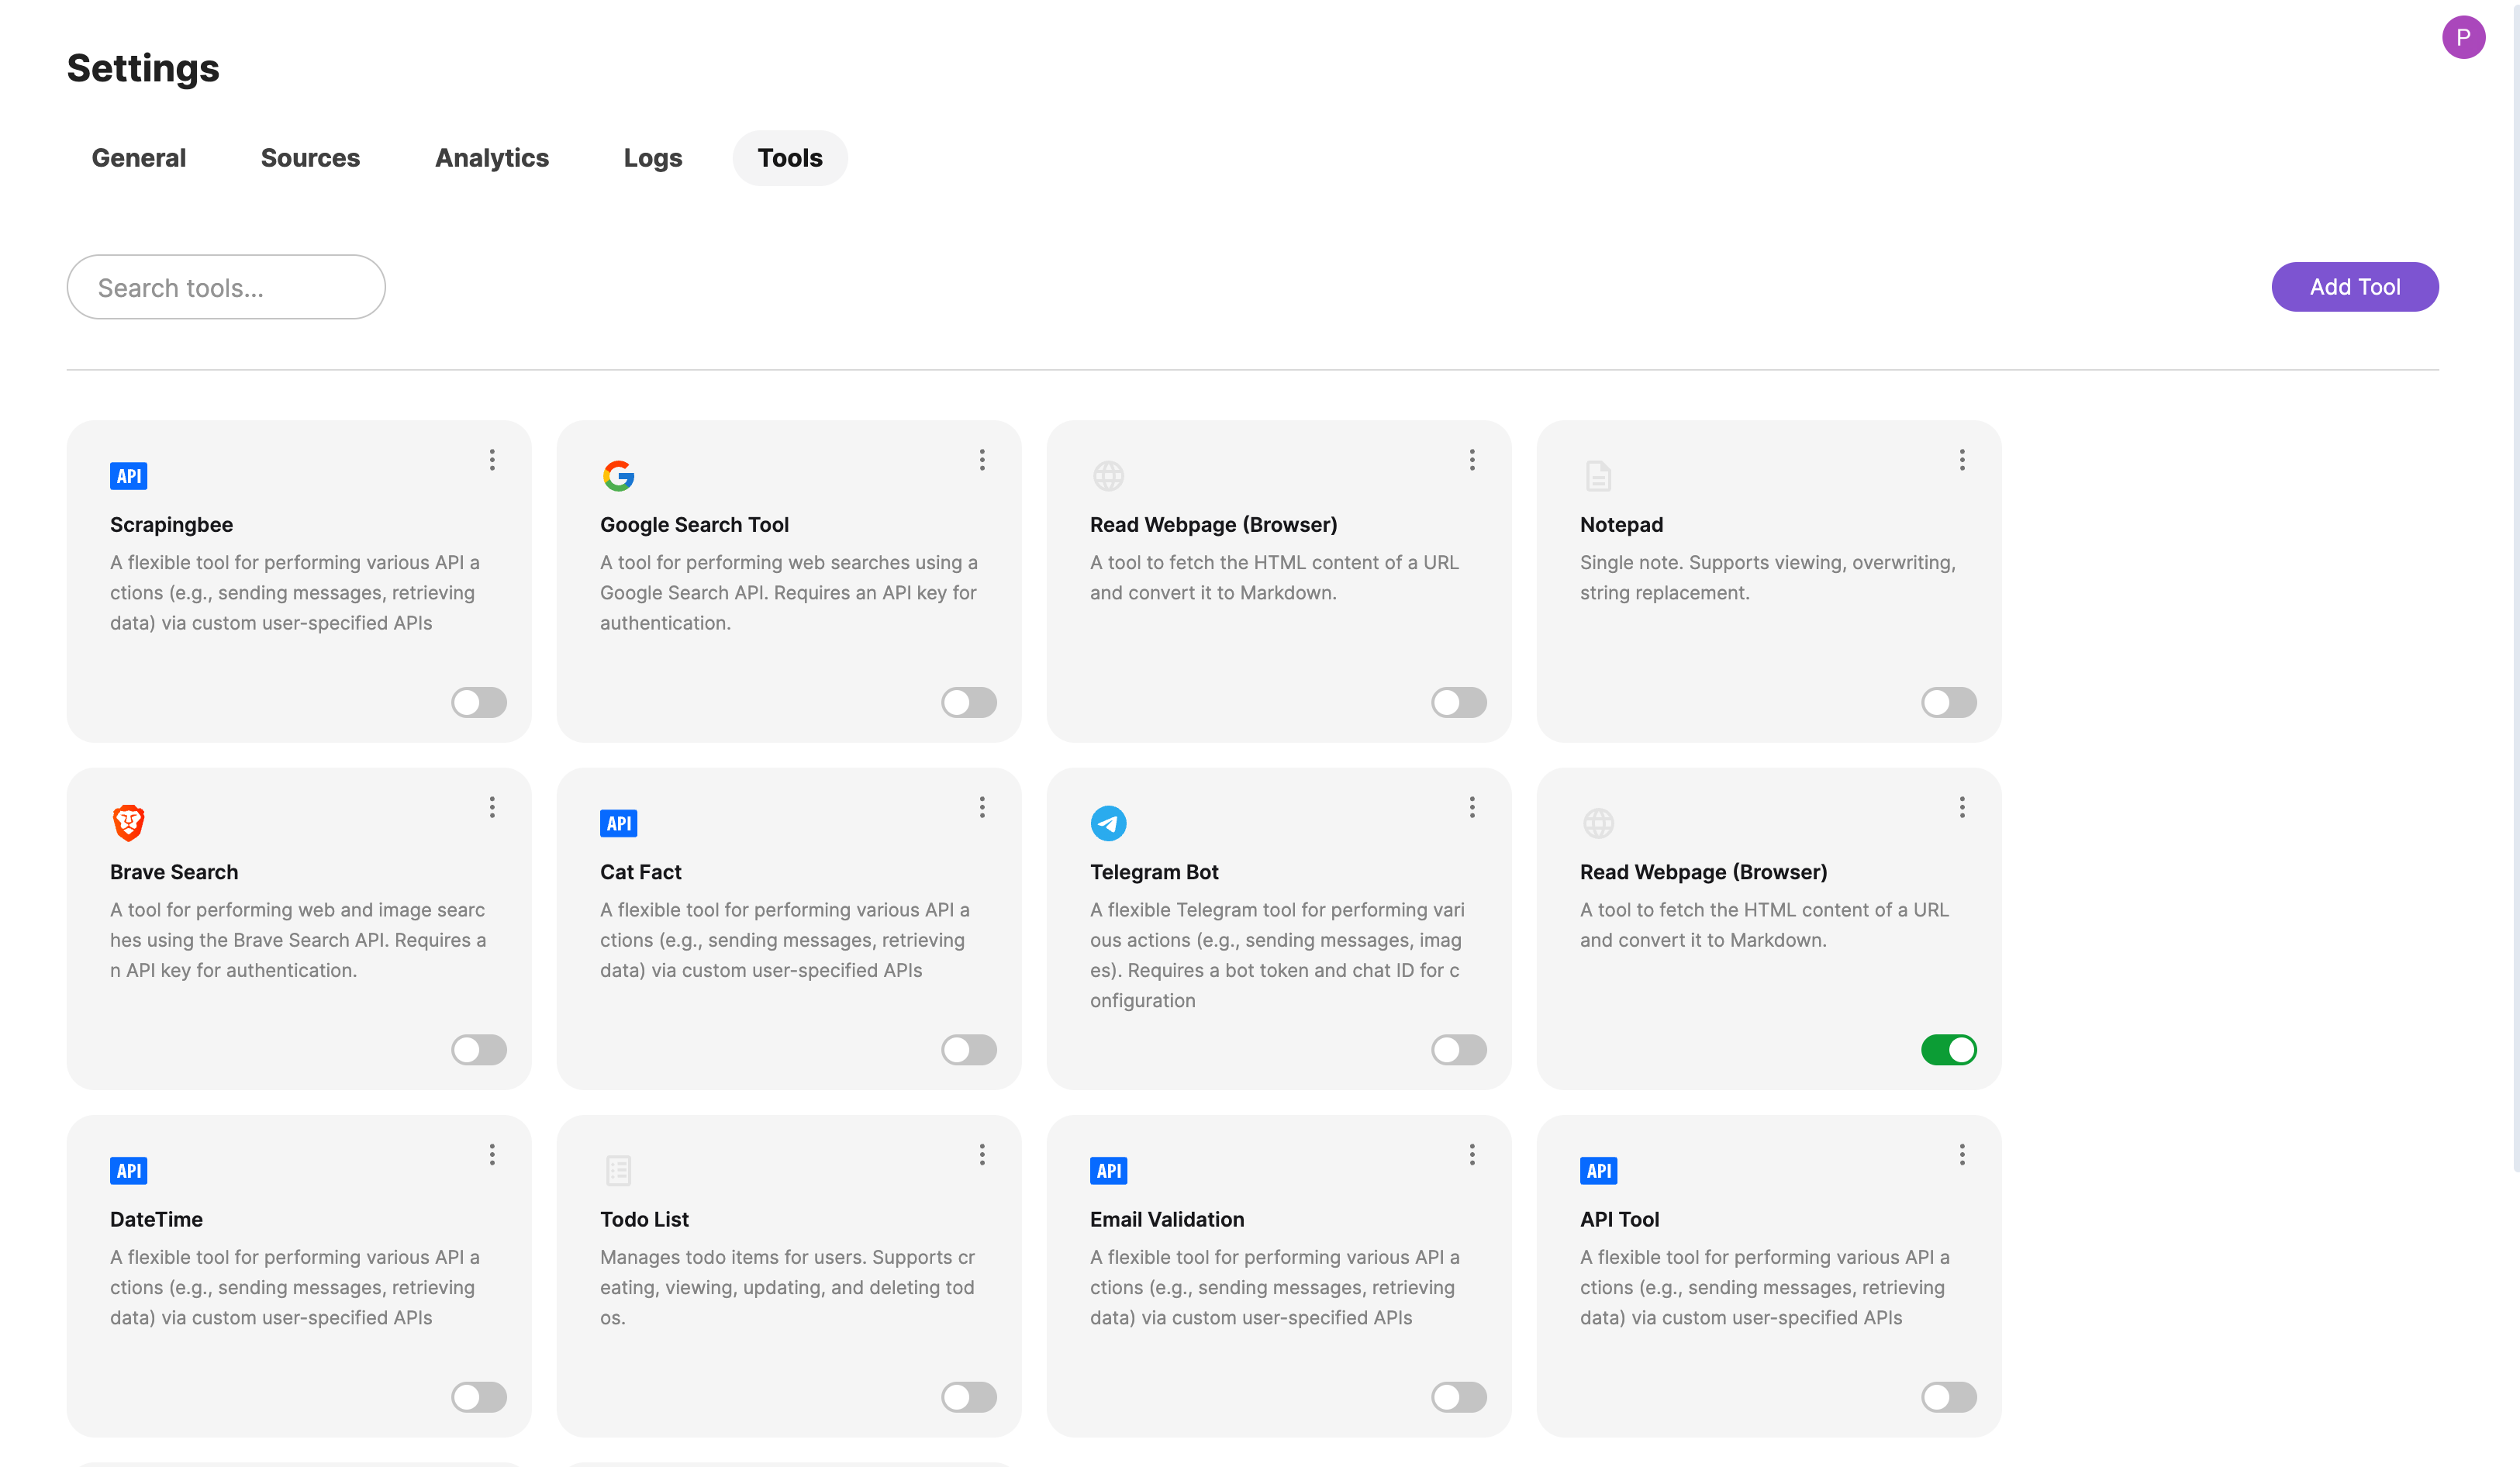Viewport: 2520px width, 1467px height.
Task: Click the checklist icon on Todo List card
Action: pyautogui.click(x=618, y=1170)
